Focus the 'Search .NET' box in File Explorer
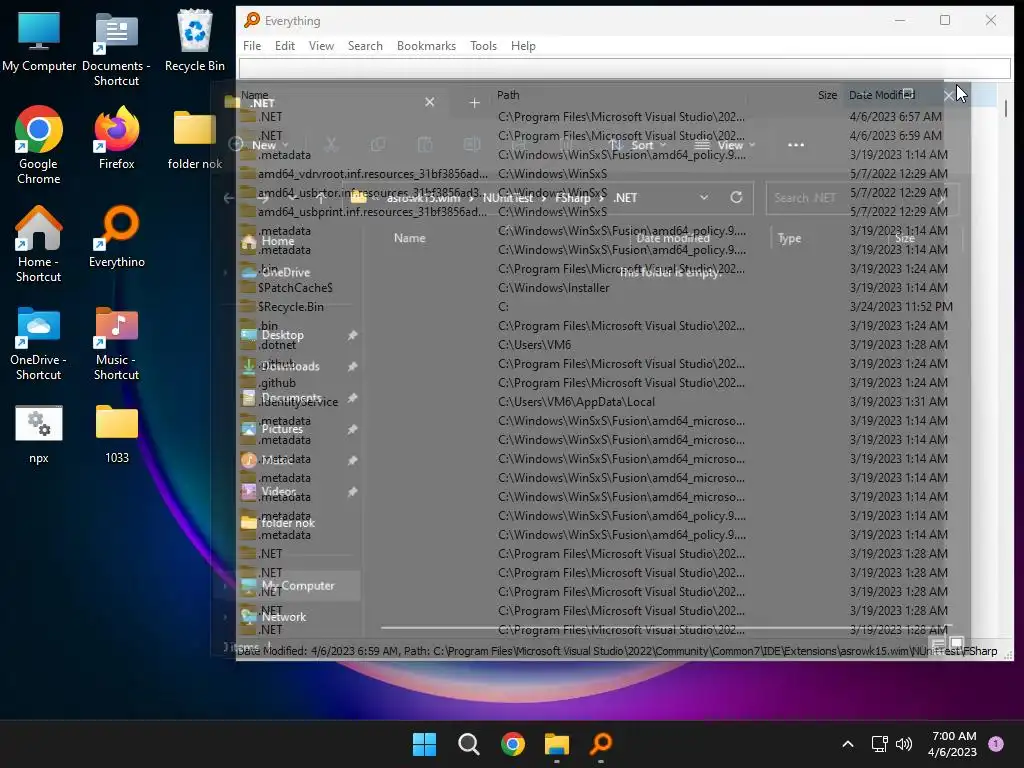 862,198
